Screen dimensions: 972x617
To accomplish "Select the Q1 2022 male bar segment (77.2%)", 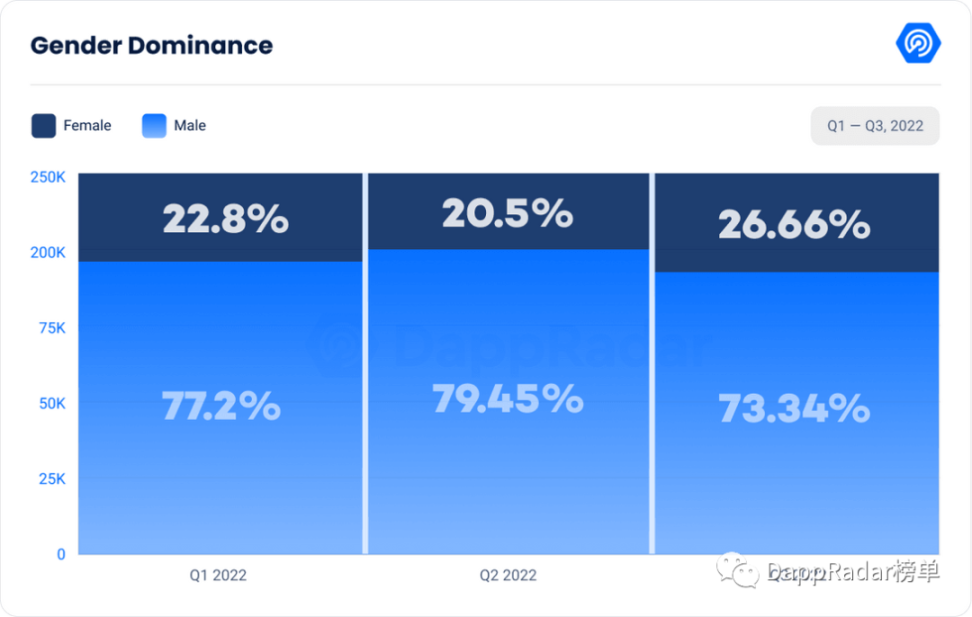I will click(x=221, y=407).
